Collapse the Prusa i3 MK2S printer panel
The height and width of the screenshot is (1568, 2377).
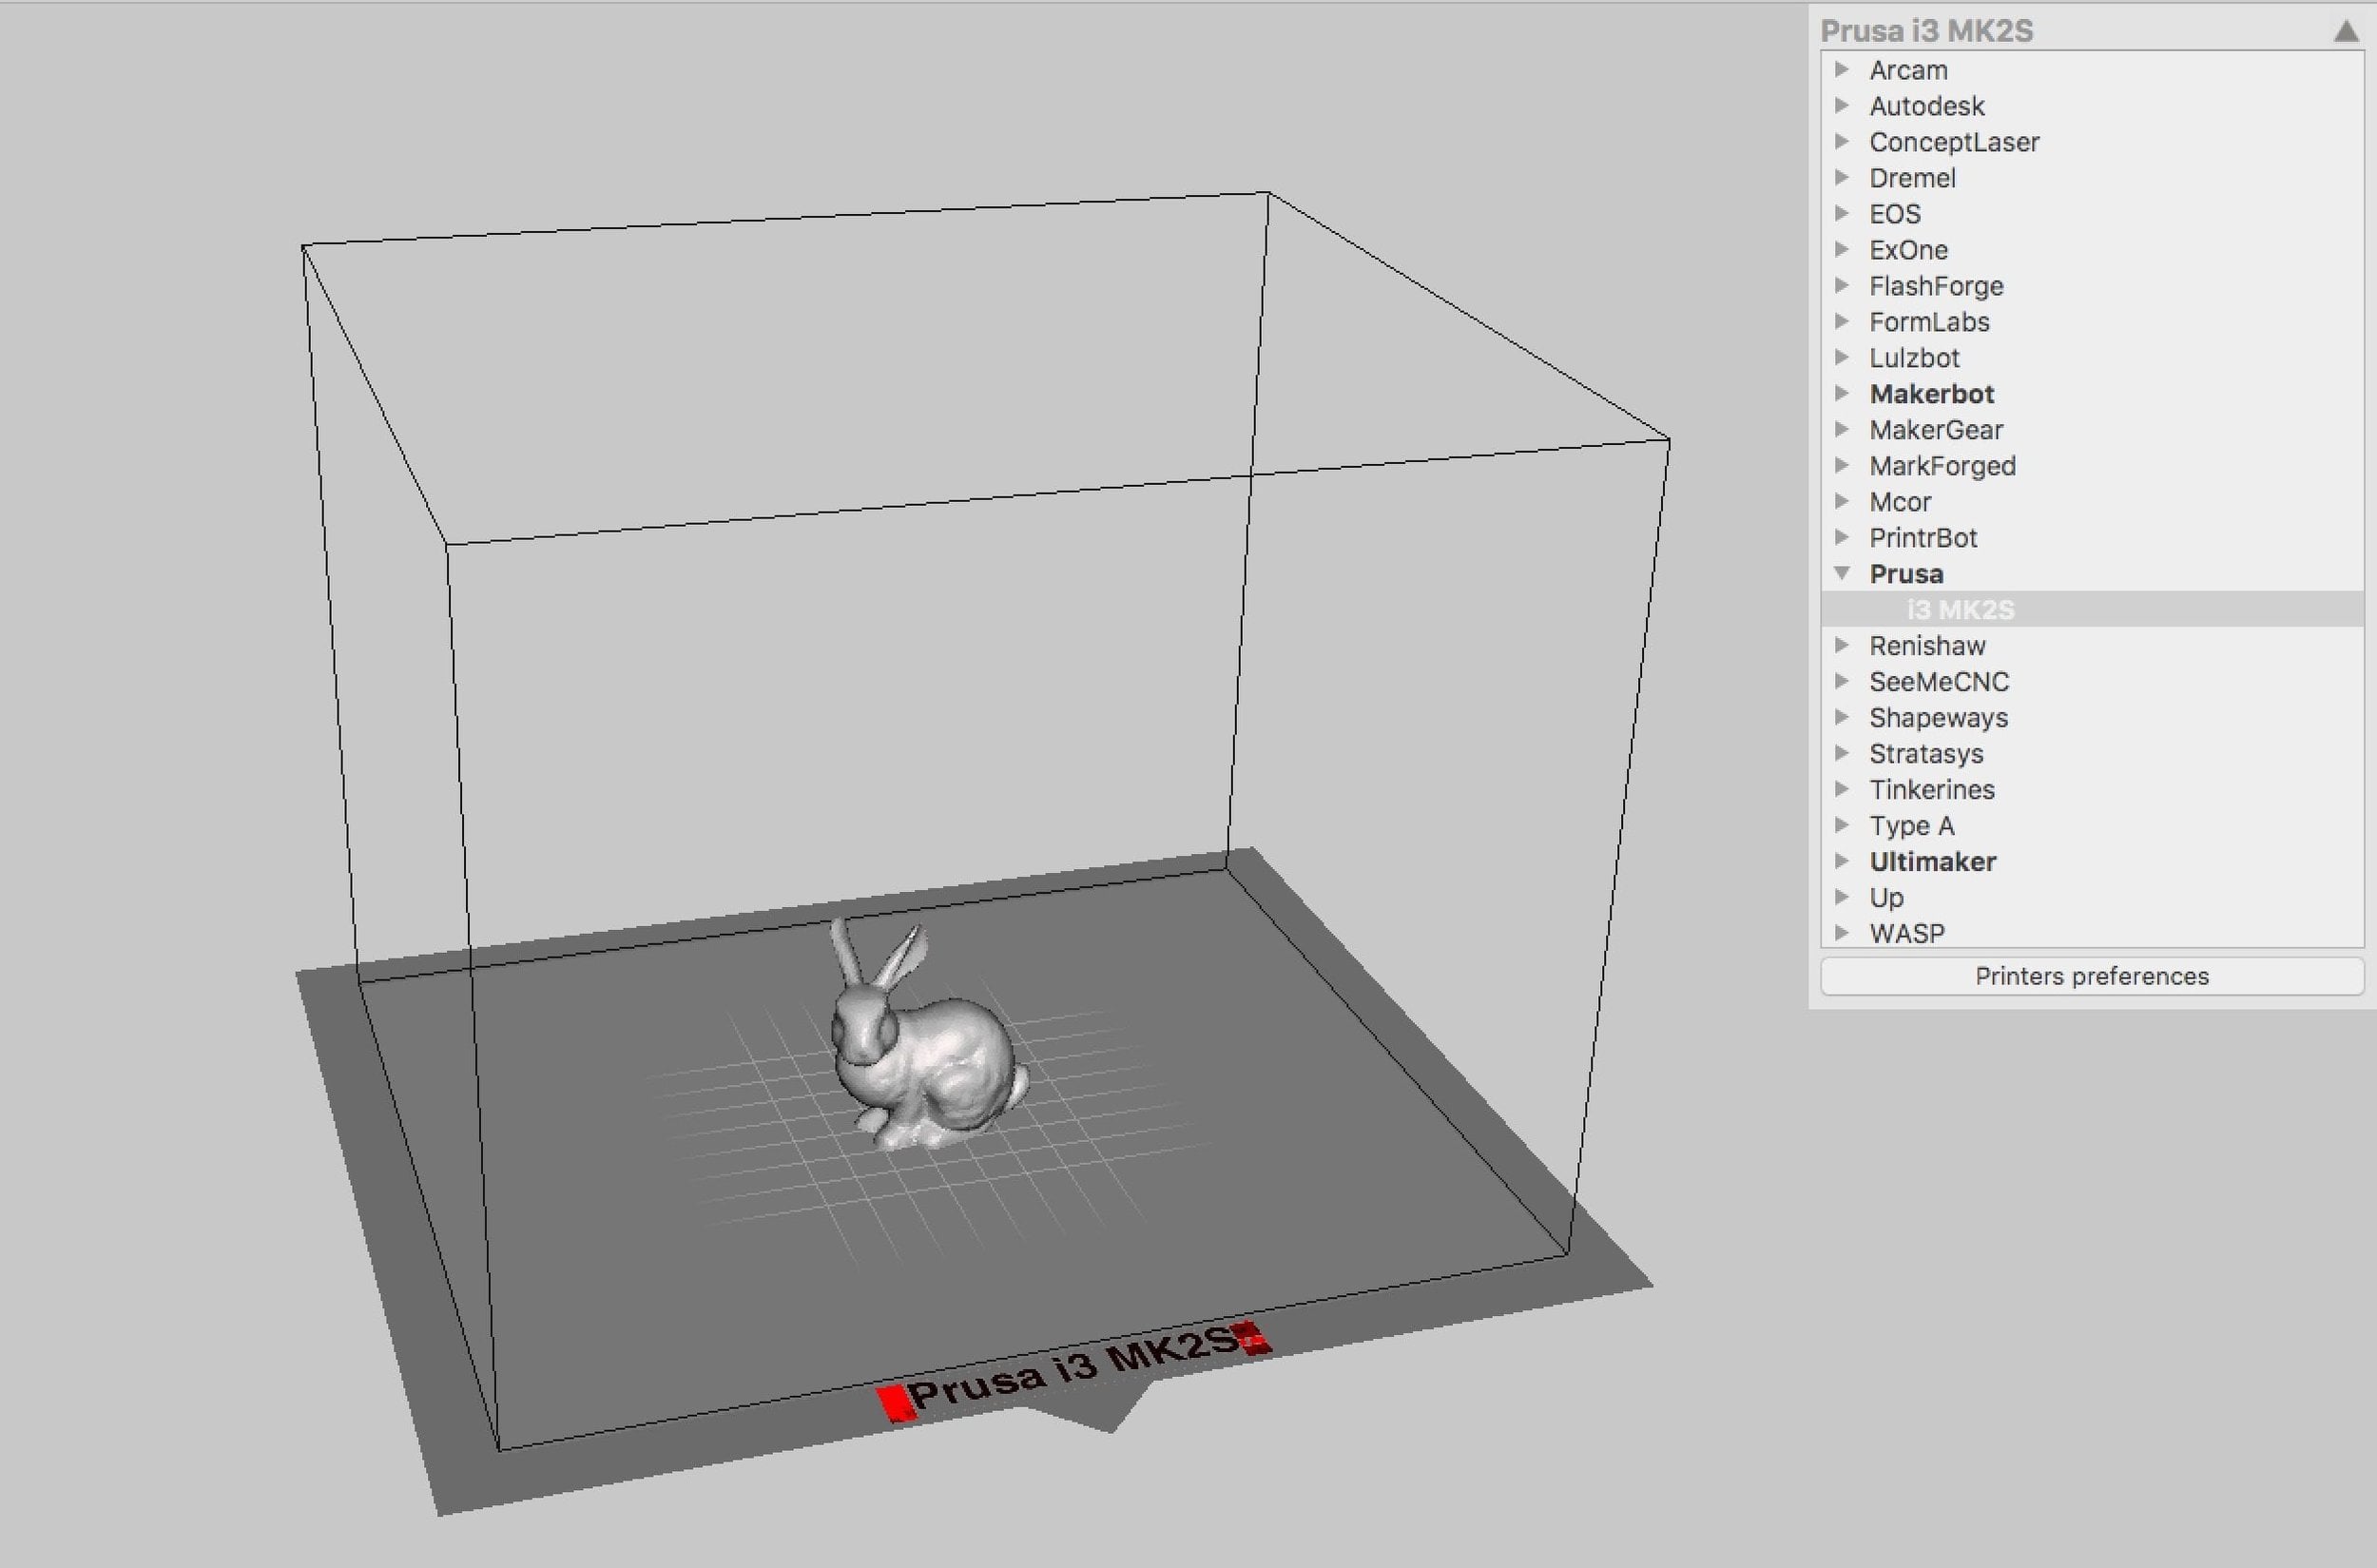click(2345, 31)
